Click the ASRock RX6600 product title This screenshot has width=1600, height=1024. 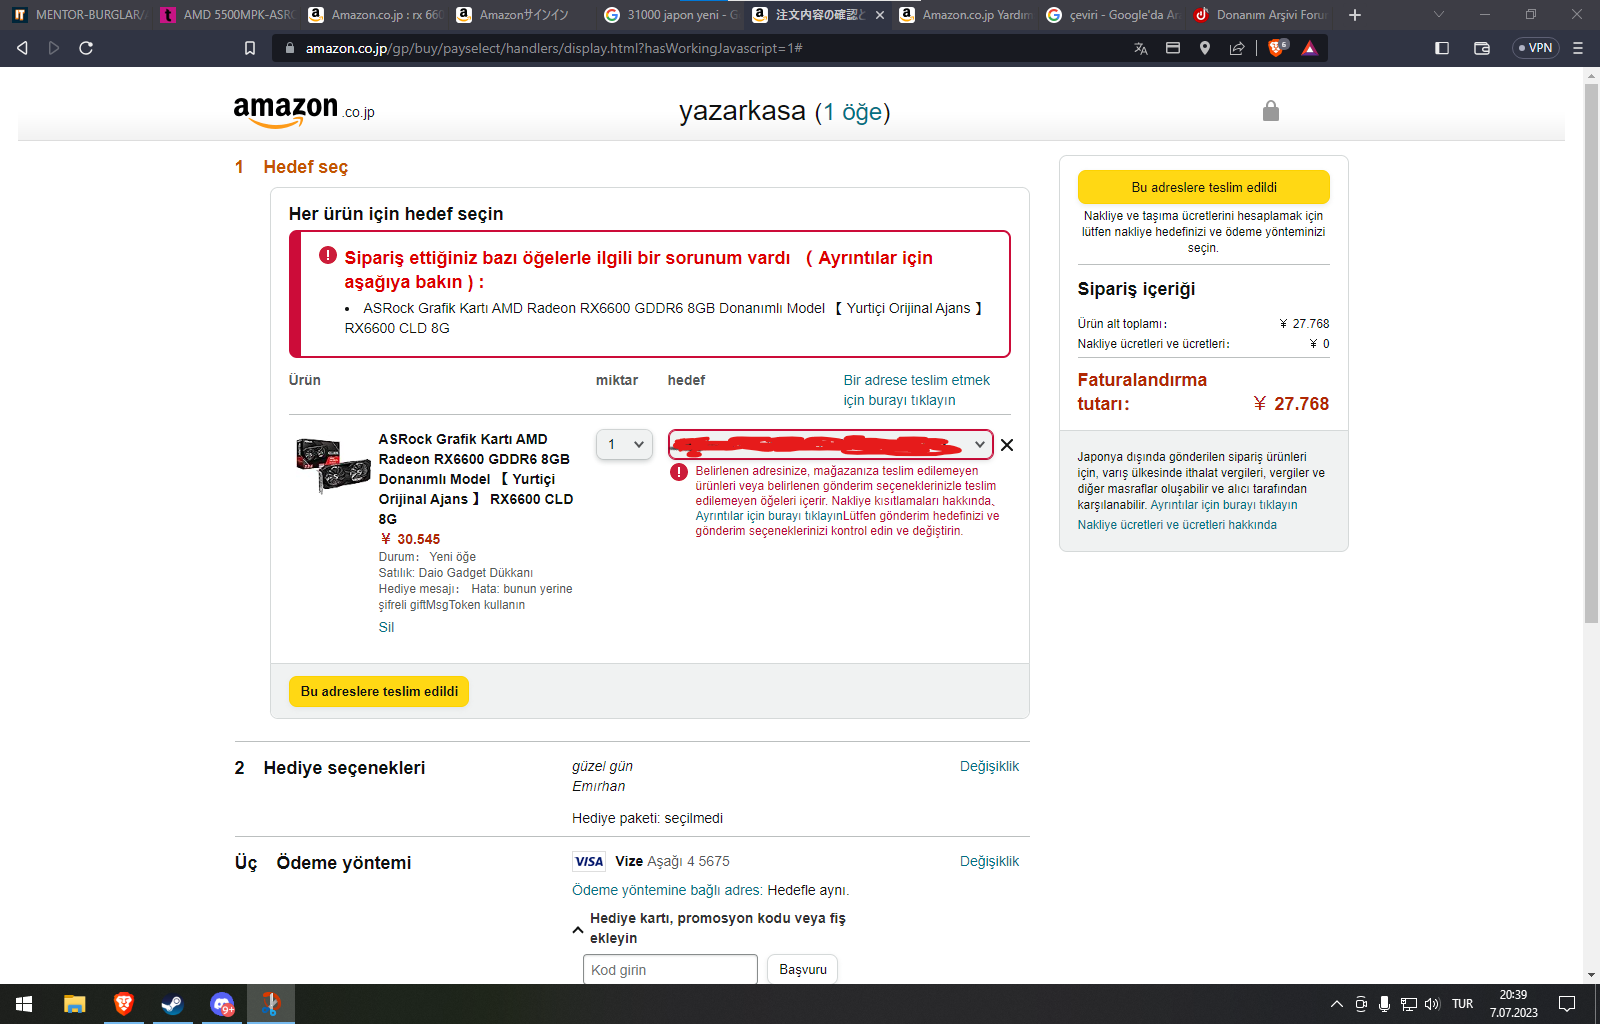tap(476, 479)
